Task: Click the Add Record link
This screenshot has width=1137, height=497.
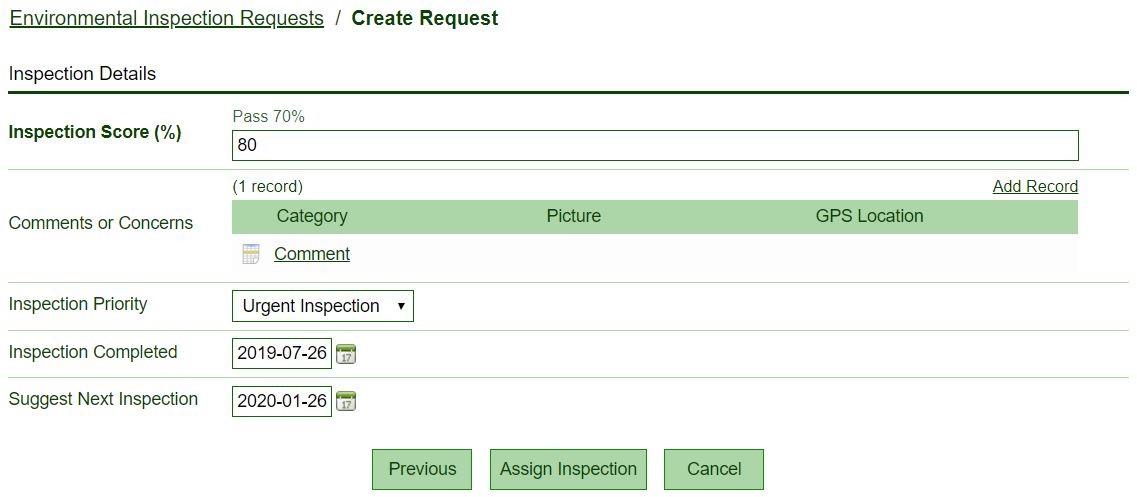Action: tap(1035, 186)
